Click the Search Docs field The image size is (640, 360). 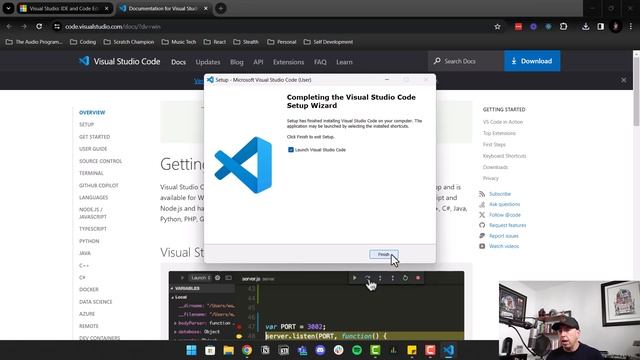(x=466, y=61)
